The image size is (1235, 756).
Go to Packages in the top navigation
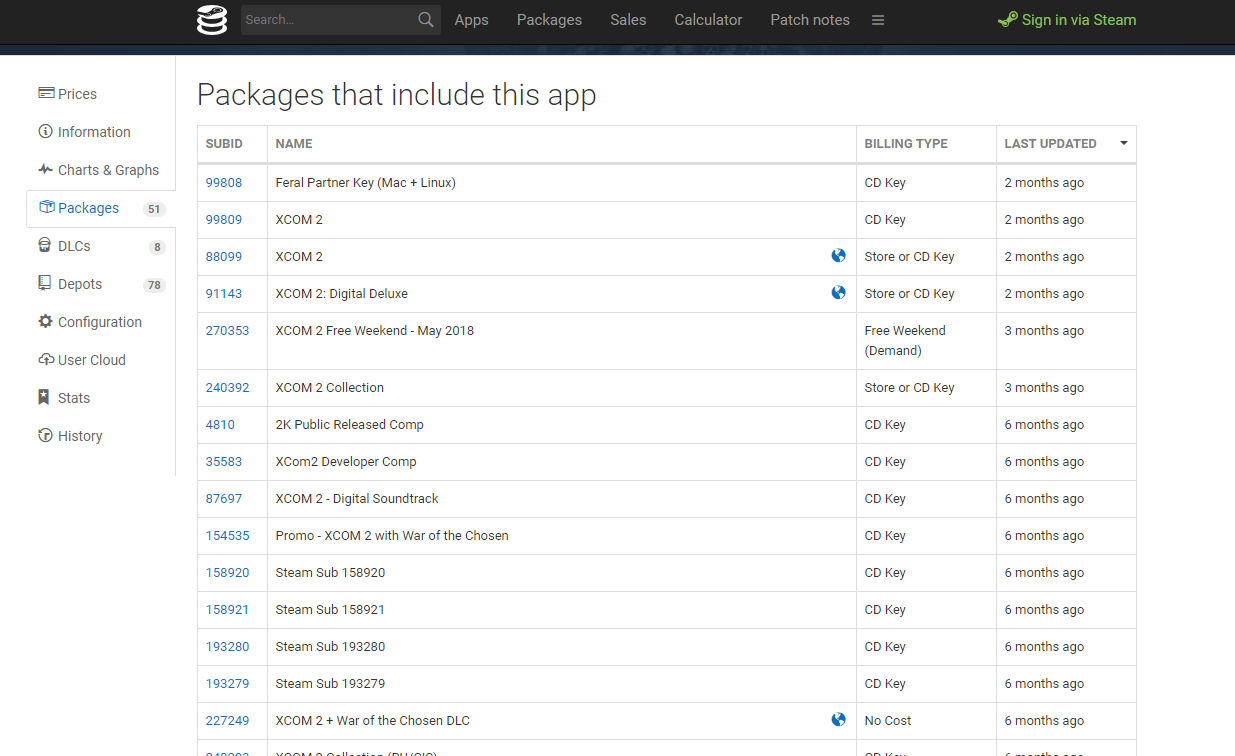click(x=549, y=20)
